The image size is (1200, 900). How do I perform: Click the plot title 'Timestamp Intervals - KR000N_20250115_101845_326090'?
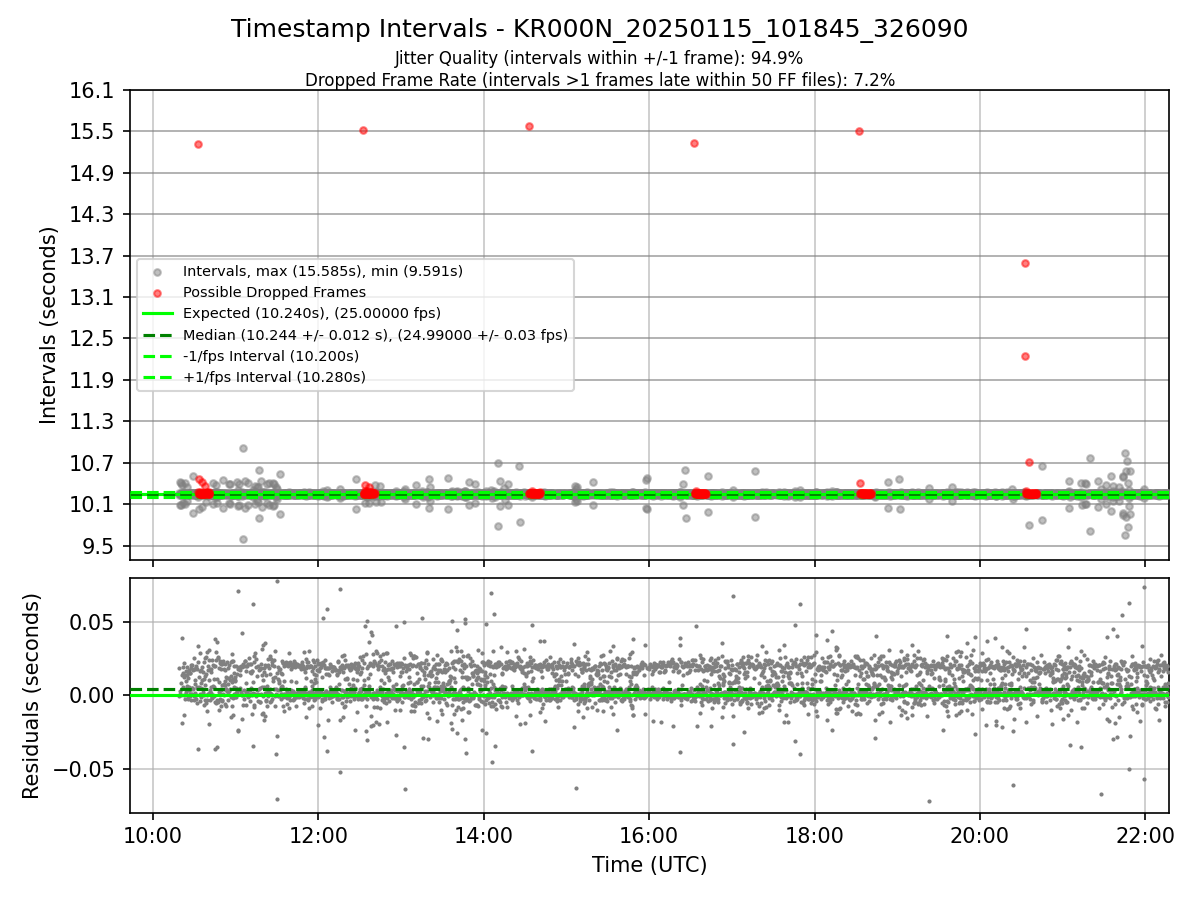pyautogui.click(x=599, y=29)
